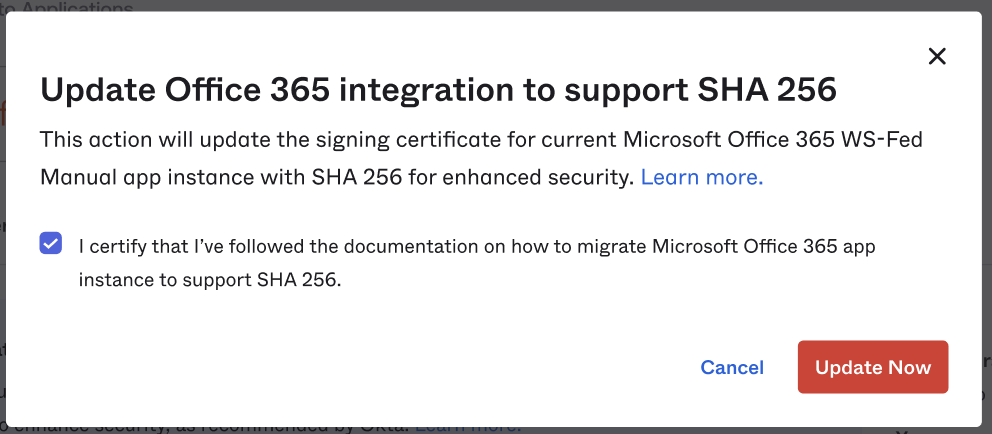Close the SHA 256 update dialog
992x434 pixels.
tap(937, 56)
